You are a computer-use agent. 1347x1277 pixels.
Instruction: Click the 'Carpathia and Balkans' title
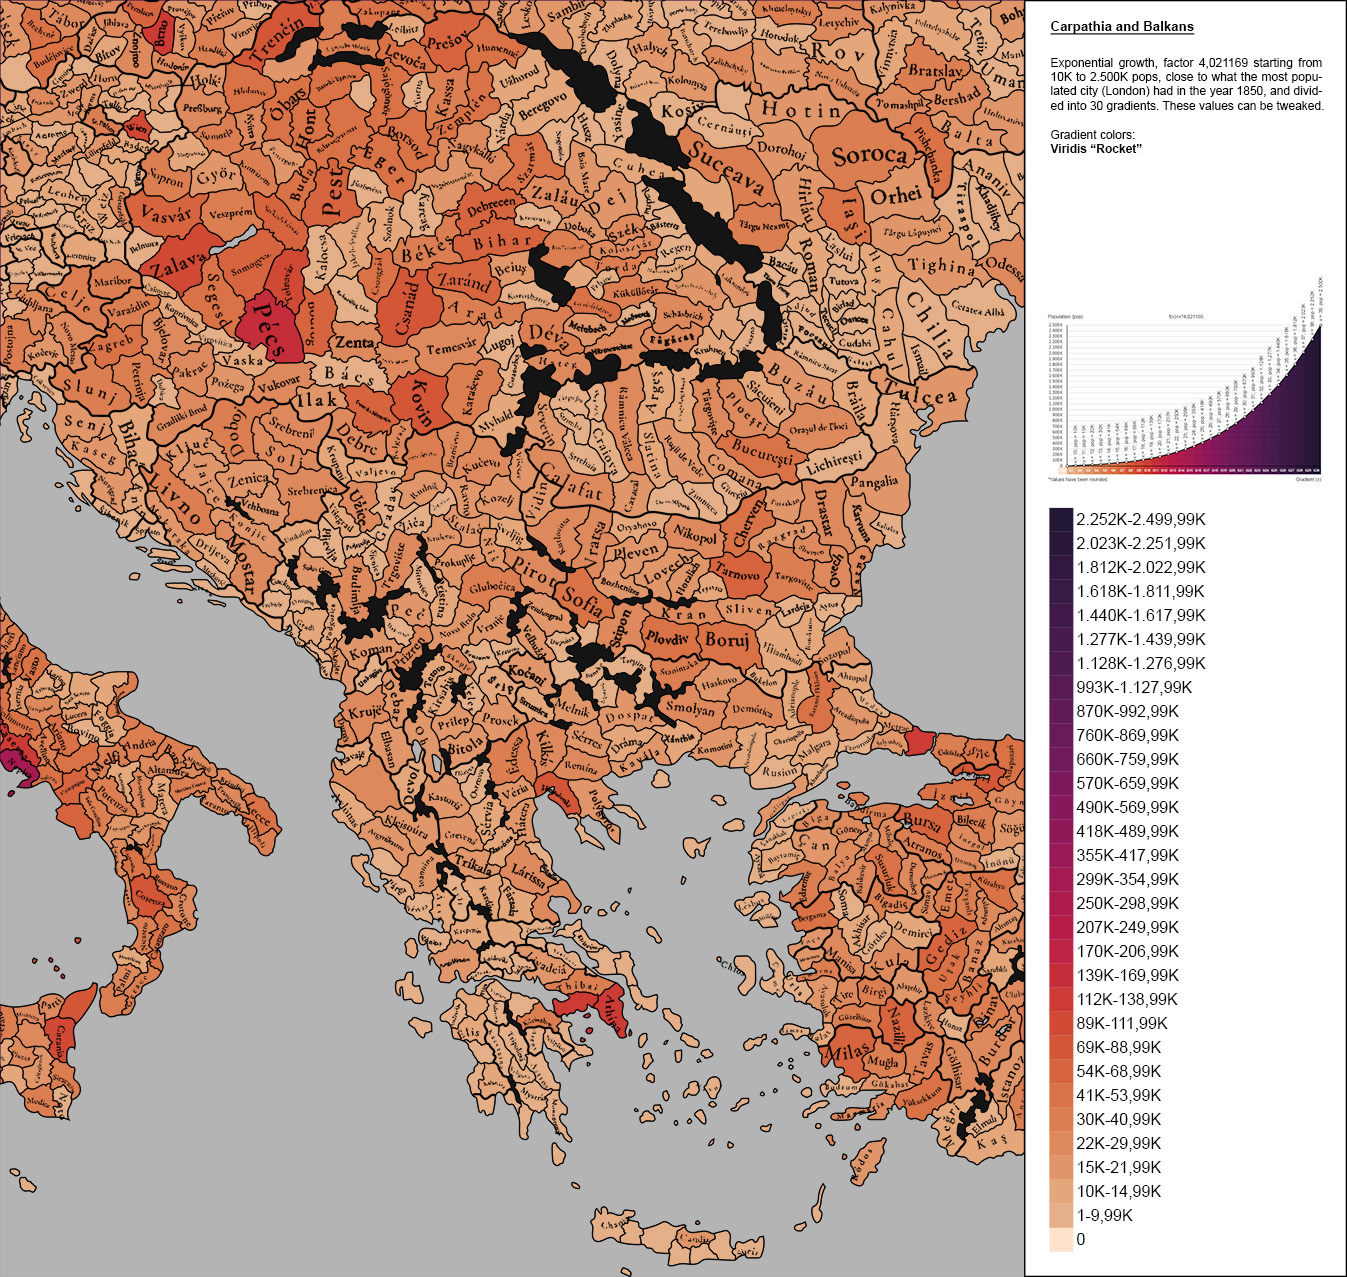coord(1121,24)
